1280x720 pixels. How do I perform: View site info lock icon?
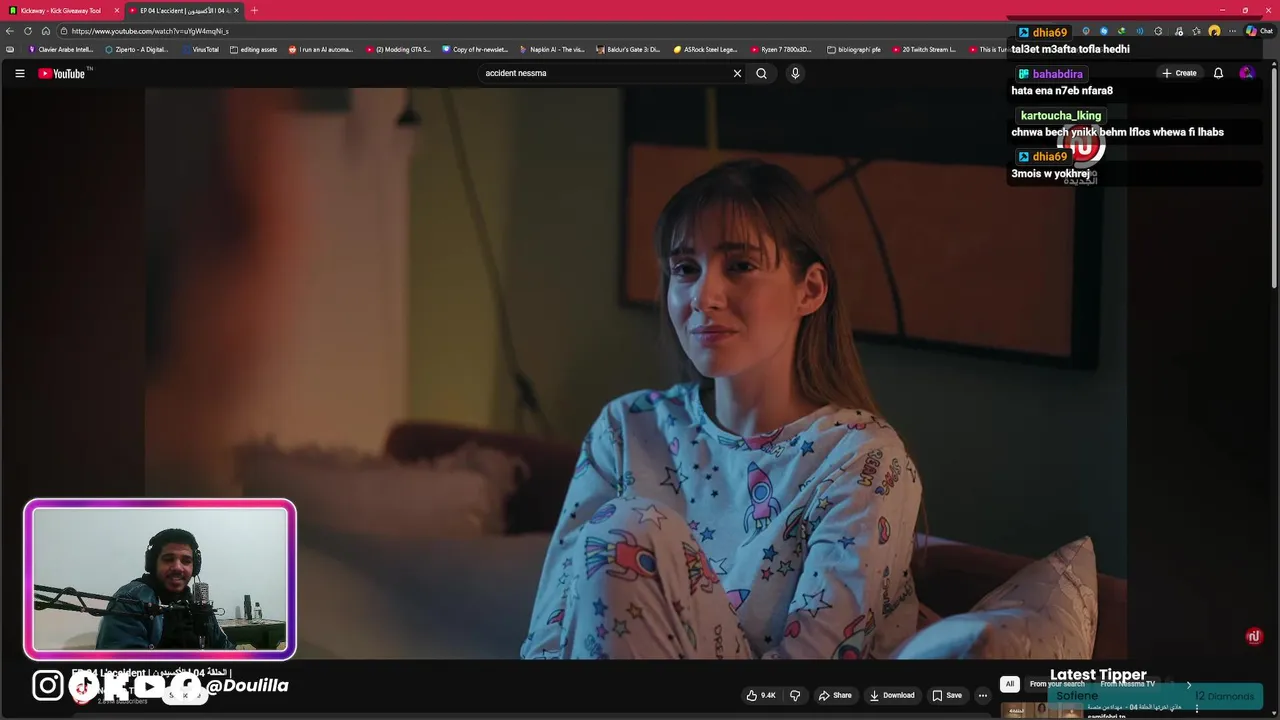pos(63,31)
